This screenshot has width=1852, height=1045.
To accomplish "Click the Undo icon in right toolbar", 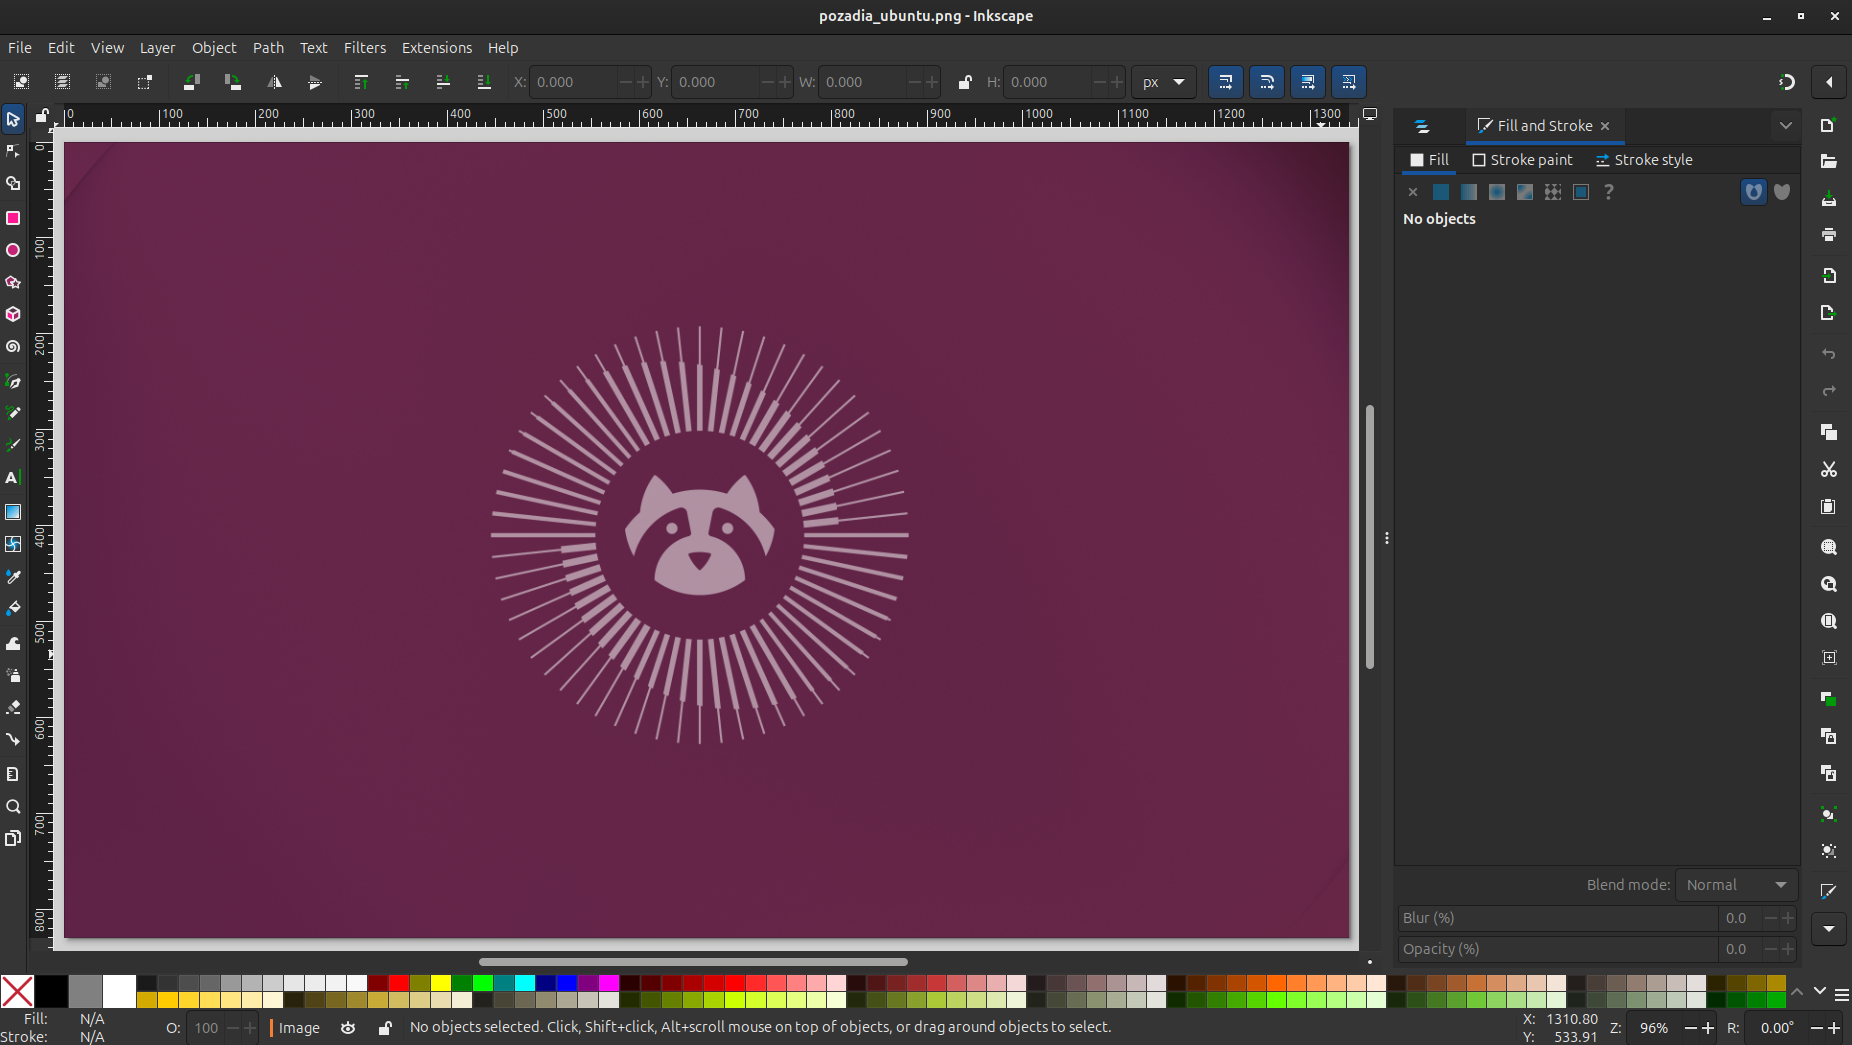I will [1829, 354].
